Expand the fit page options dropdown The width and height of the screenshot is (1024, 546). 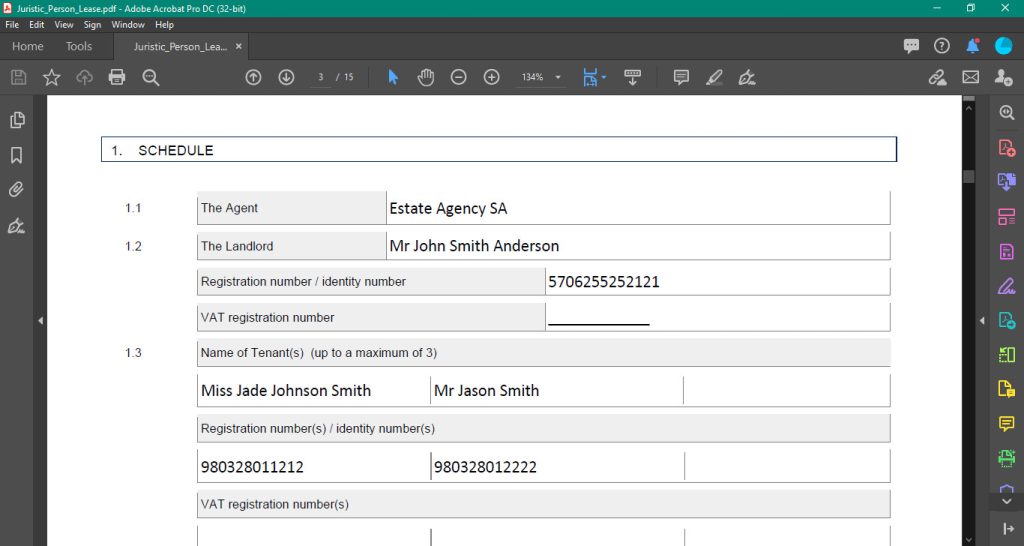[x=604, y=77]
